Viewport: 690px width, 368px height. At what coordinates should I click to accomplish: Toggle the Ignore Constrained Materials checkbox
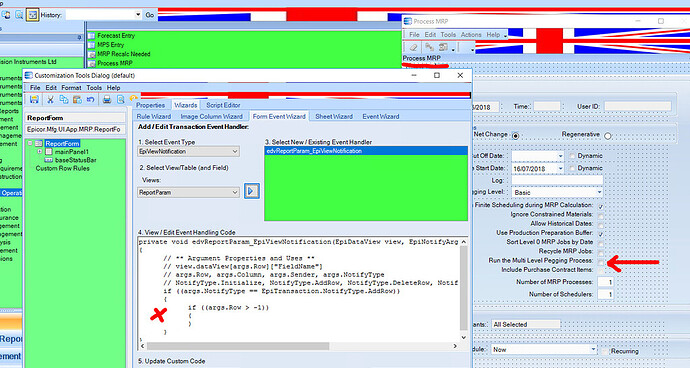coord(601,215)
